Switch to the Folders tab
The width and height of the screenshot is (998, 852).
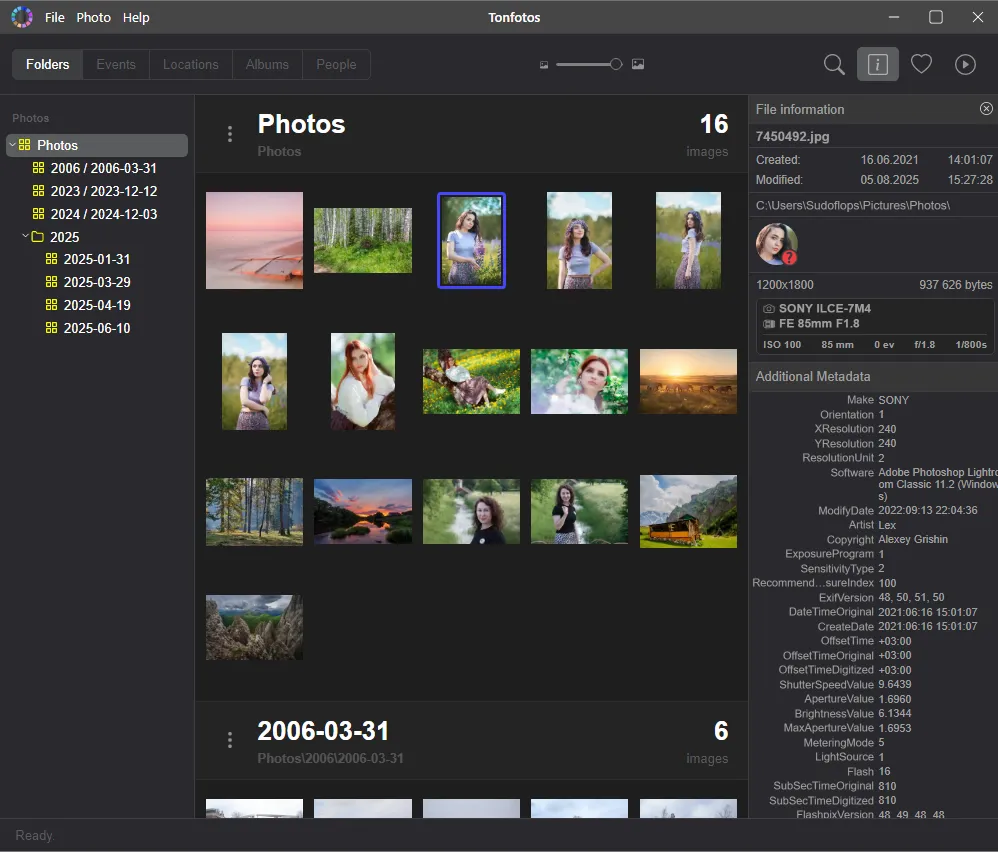click(48, 64)
